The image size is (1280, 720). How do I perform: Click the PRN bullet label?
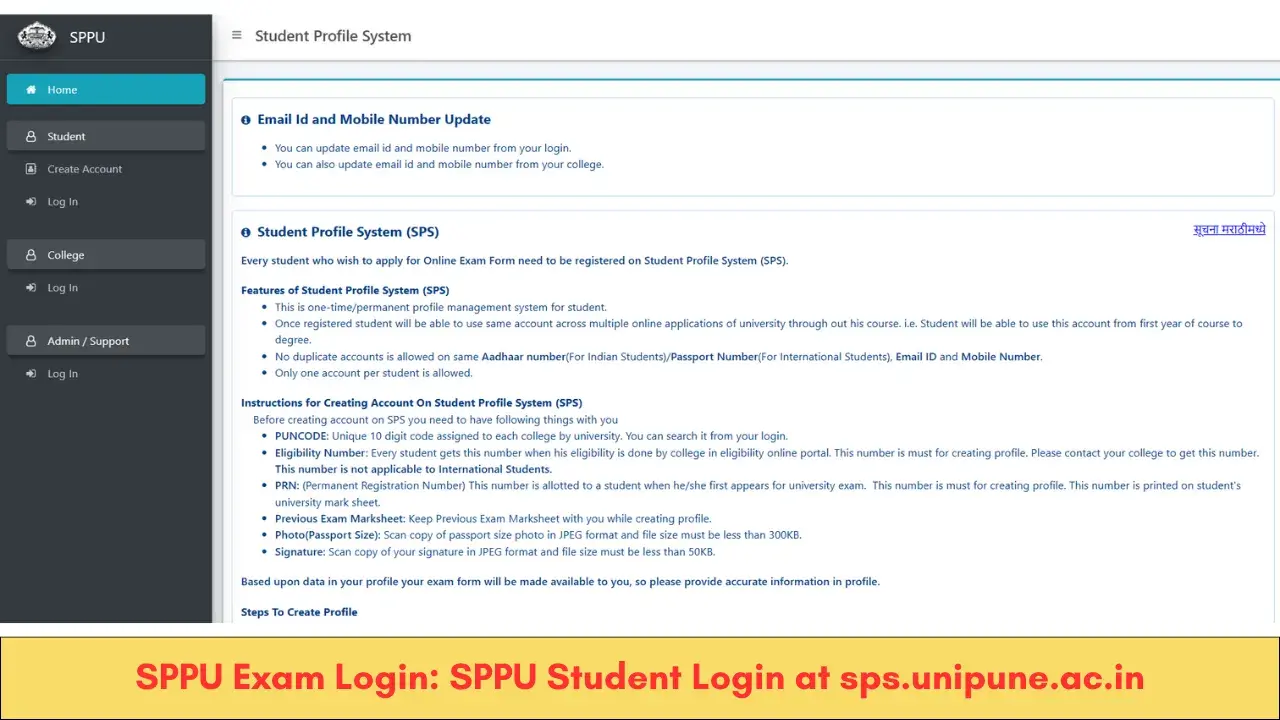click(287, 485)
